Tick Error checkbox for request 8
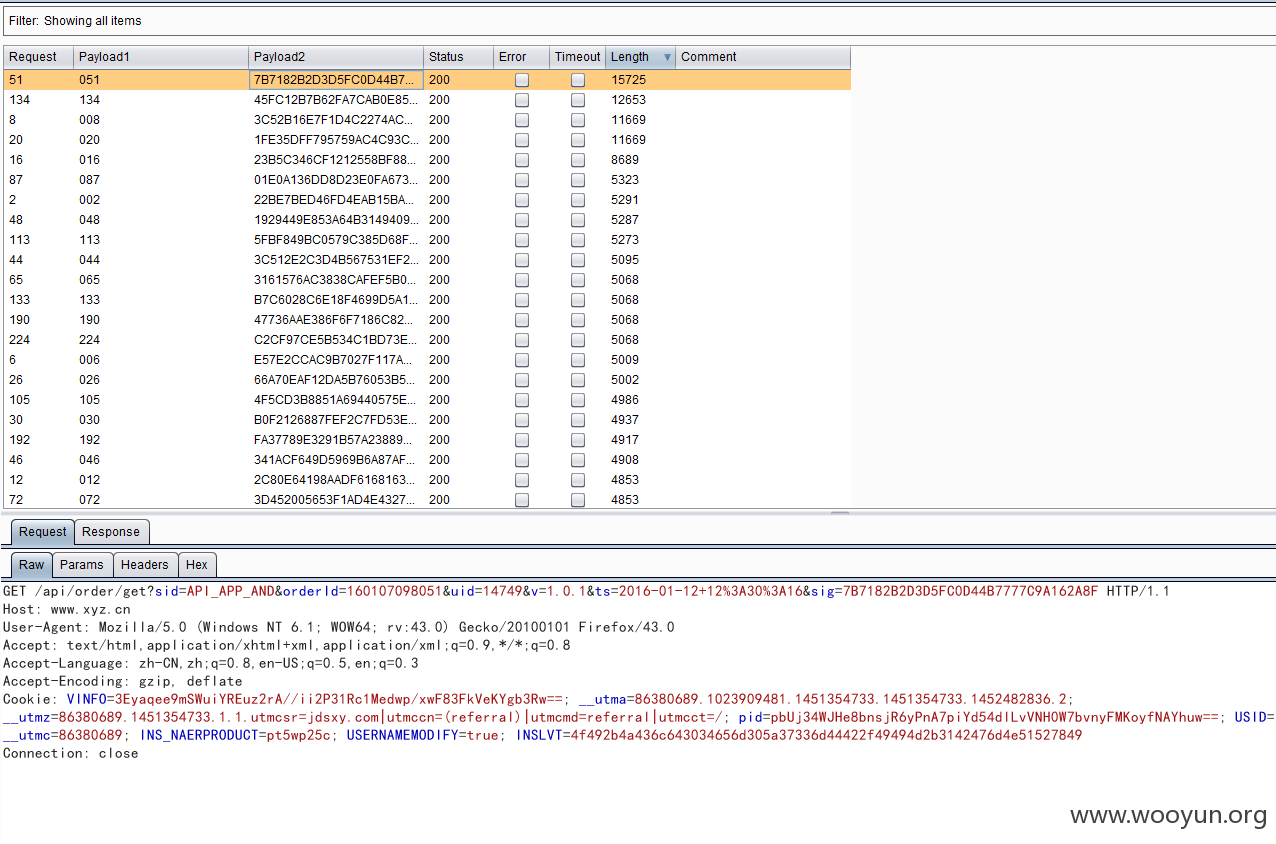The image size is (1276, 844). (522, 120)
